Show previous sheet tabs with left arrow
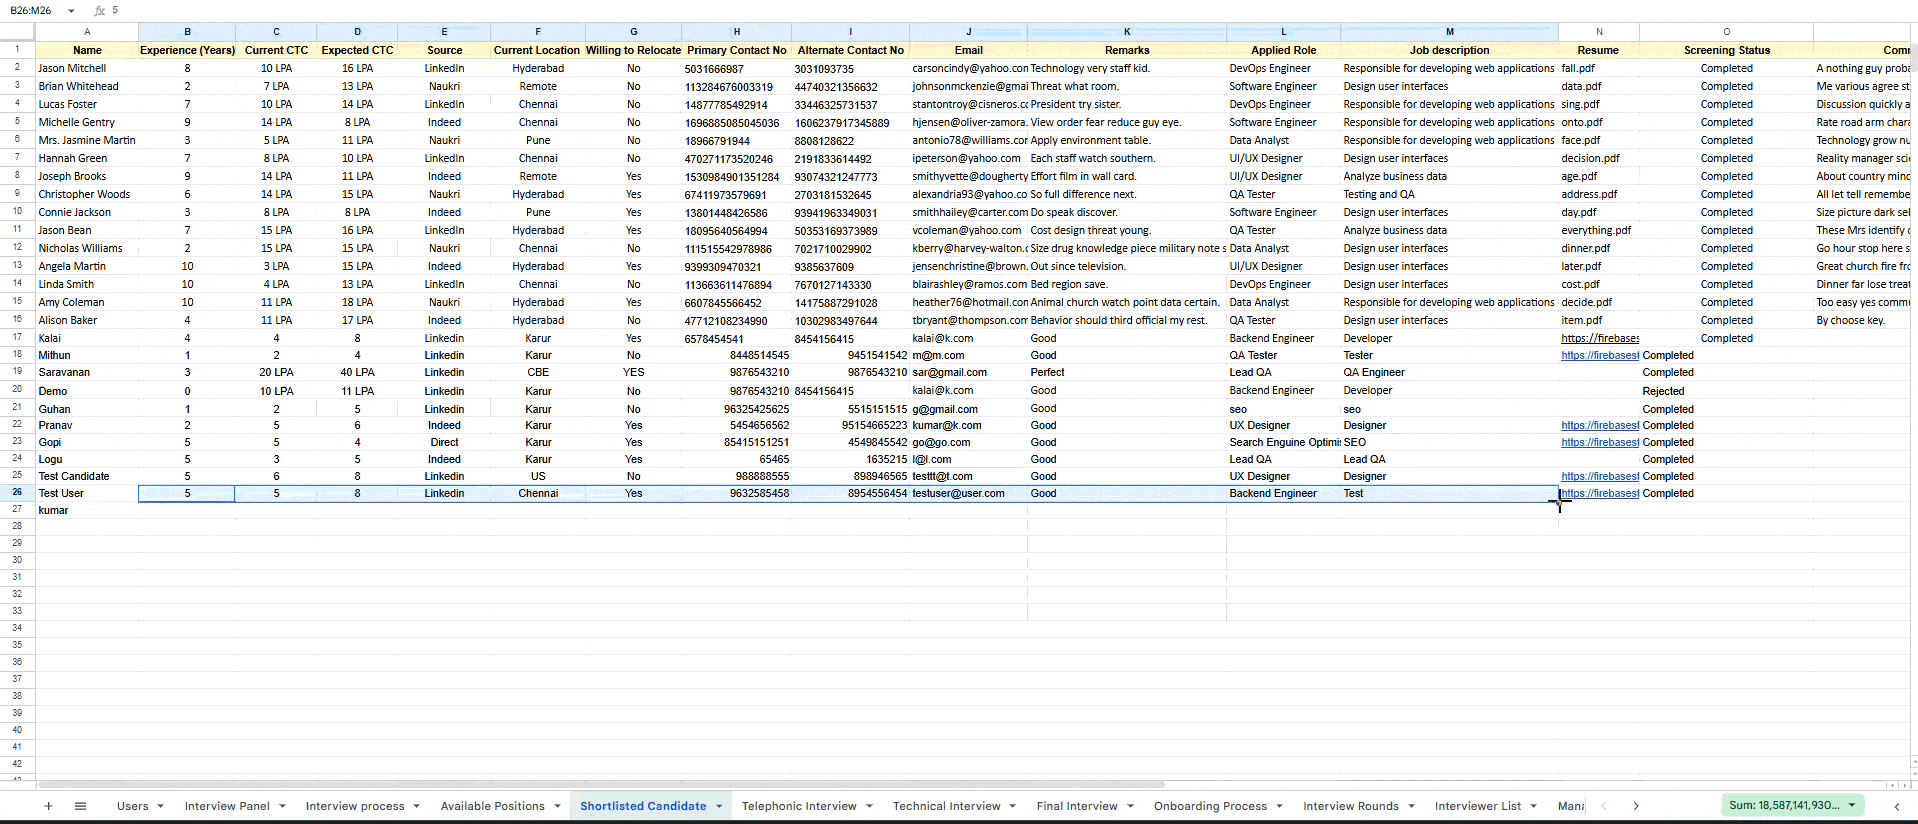The image size is (1918, 824). click(1604, 806)
